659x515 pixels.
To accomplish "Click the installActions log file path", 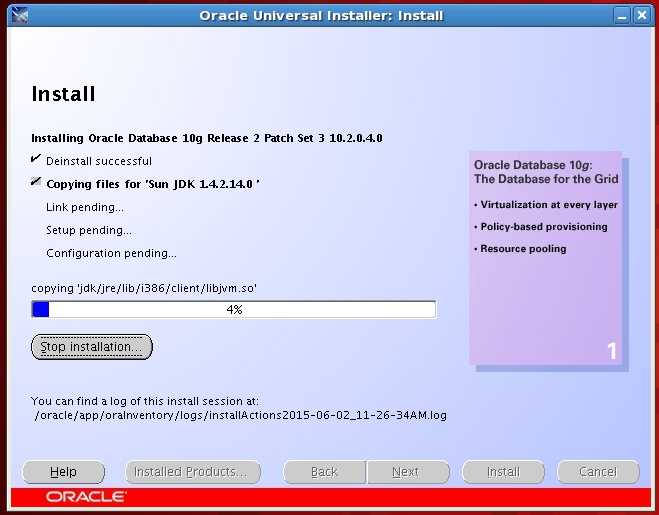I will [240, 415].
